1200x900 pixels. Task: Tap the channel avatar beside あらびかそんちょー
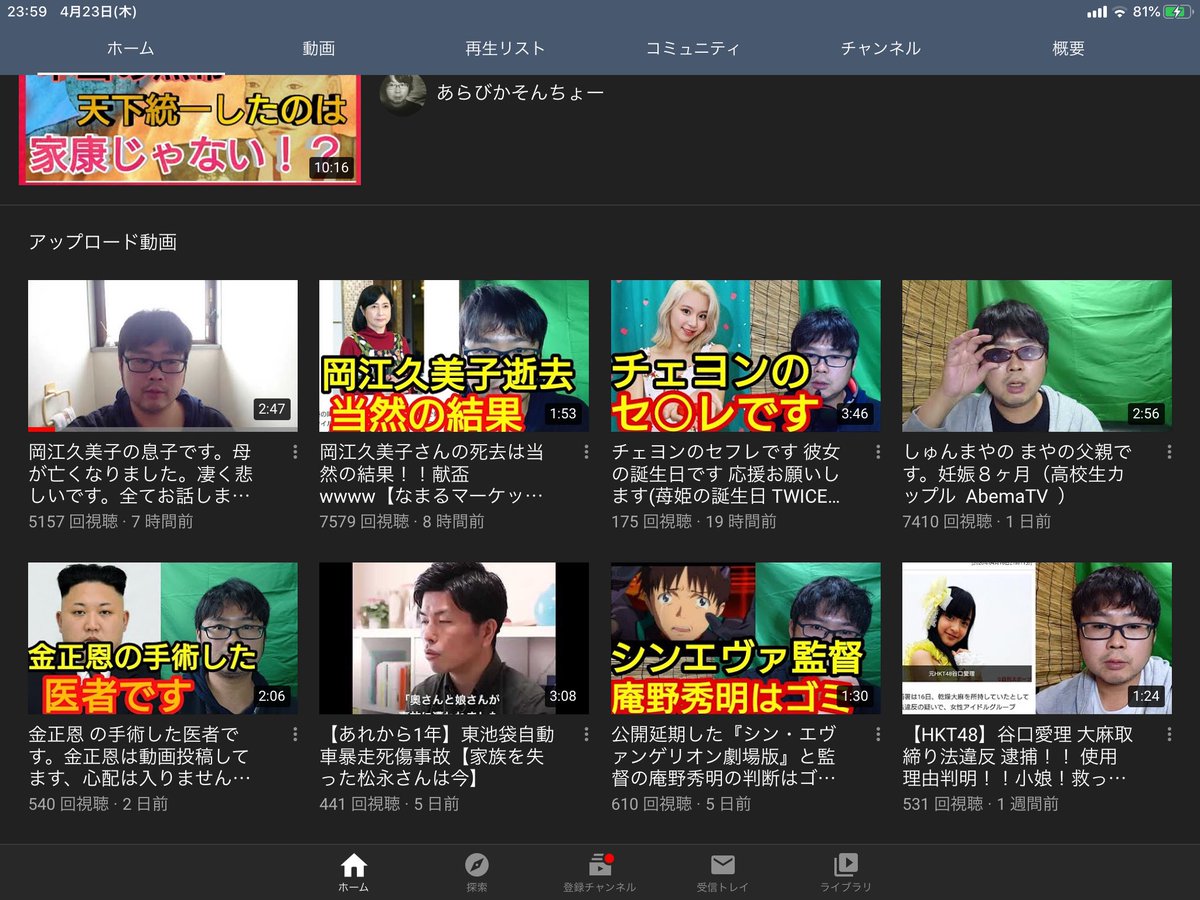point(403,93)
